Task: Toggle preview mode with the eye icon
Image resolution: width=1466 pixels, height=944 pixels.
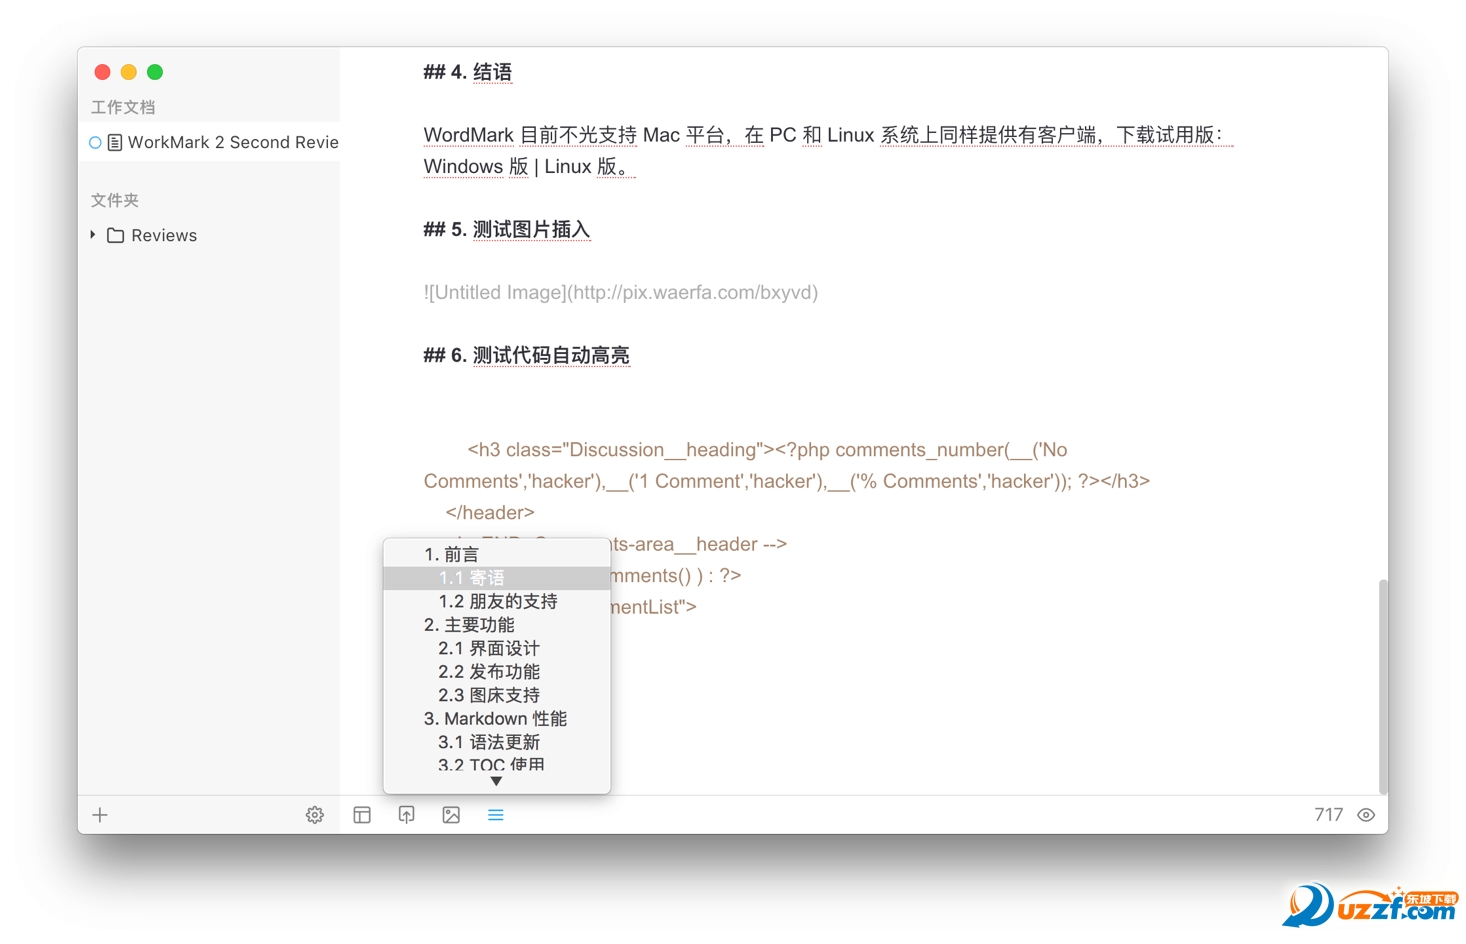Action: coord(1366,815)
